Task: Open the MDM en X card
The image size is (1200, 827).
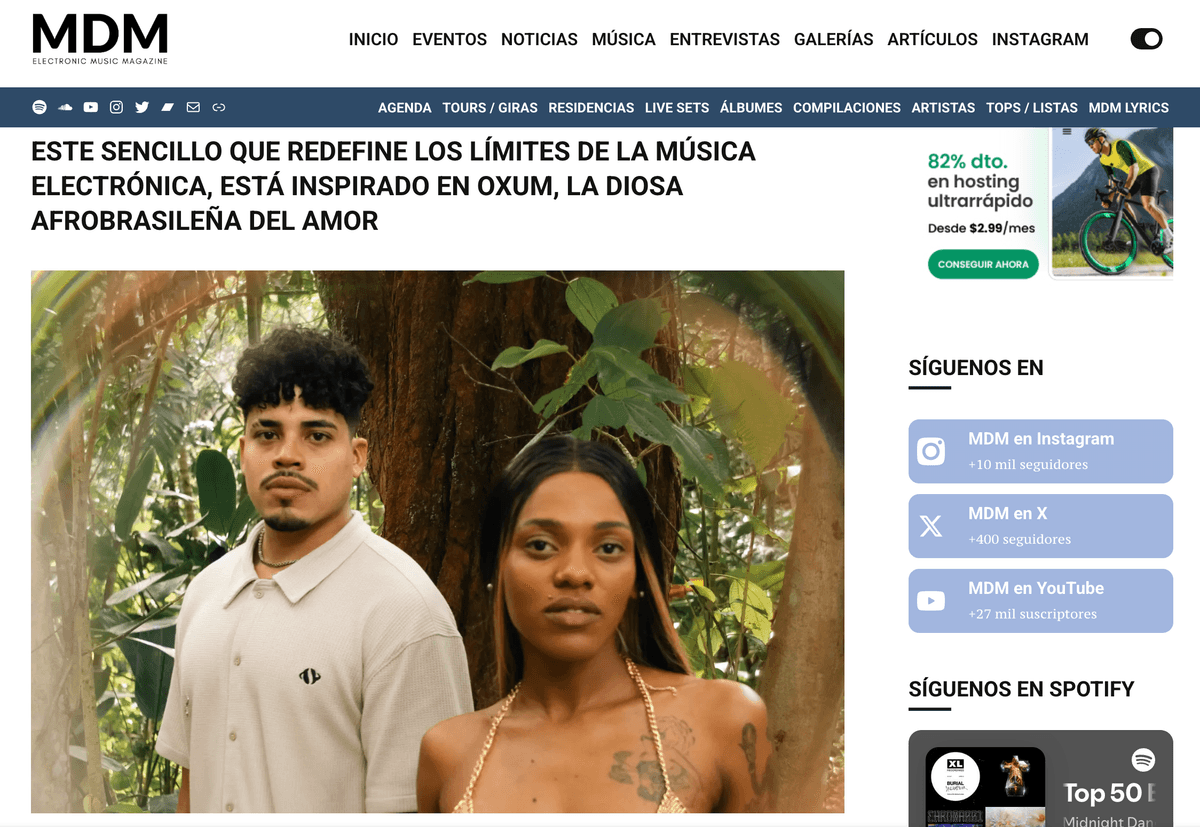Action: (1040, 526)
